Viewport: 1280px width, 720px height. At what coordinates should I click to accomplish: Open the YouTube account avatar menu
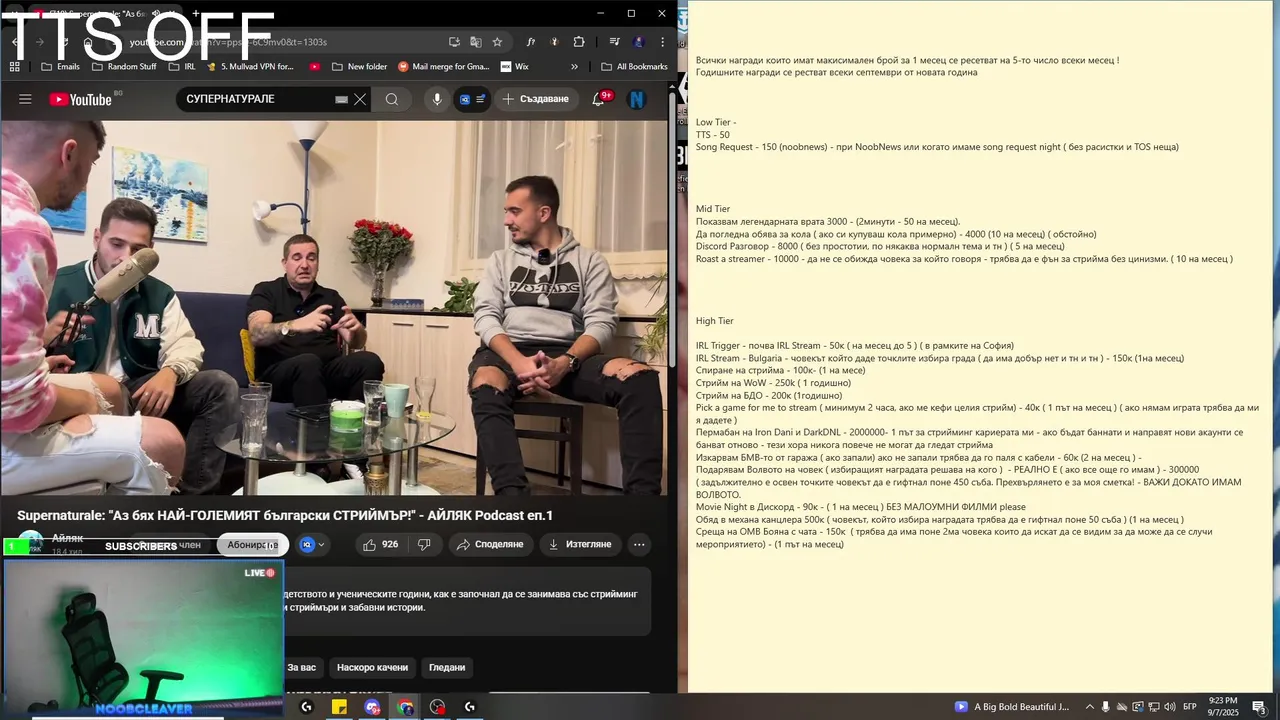pos(636,99)
